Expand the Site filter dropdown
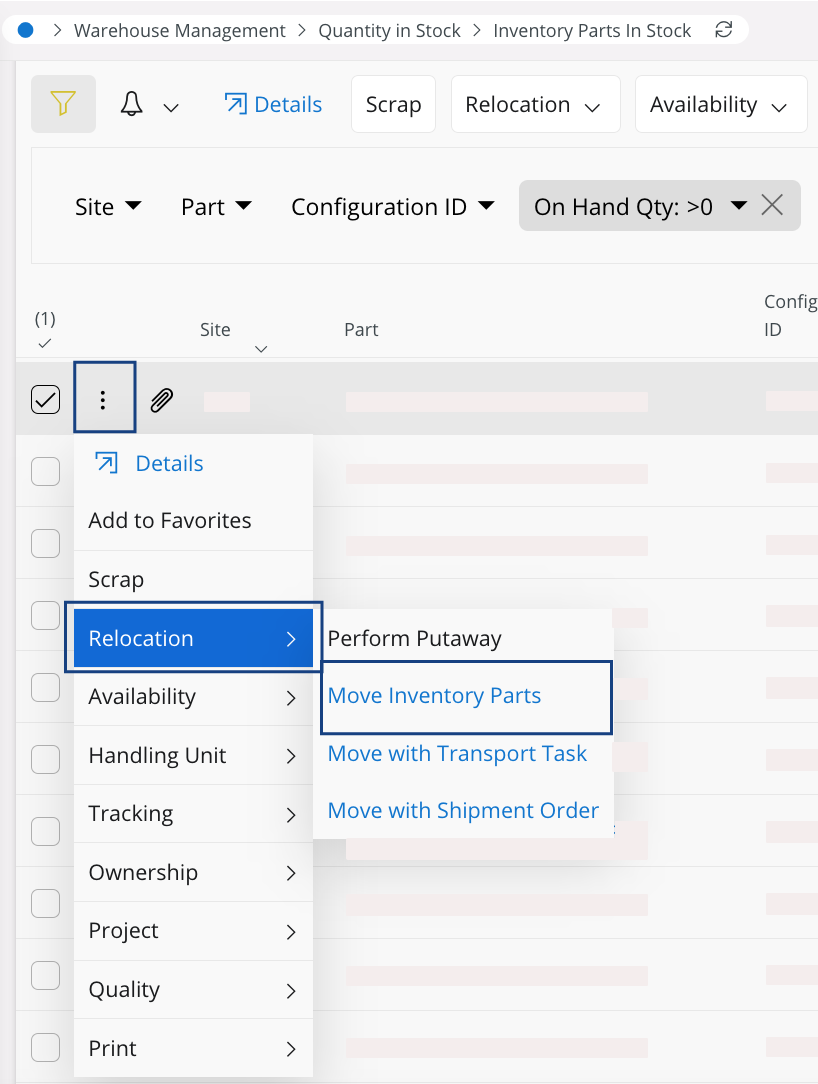The height and width of the screenshot is (1084, 818). pos(108,207)
